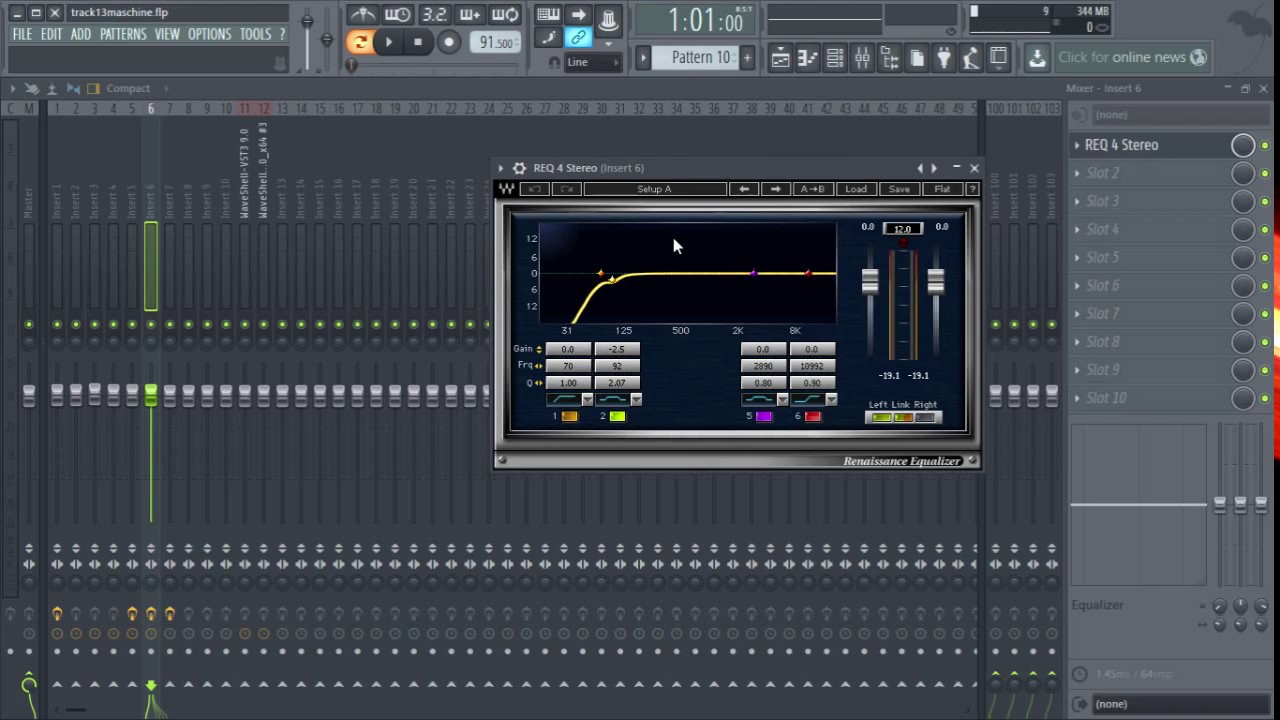Open the REQ 4 plugin gear options icon
The height and width of the screenshot is (720, 1280).
tap(519, 168)
